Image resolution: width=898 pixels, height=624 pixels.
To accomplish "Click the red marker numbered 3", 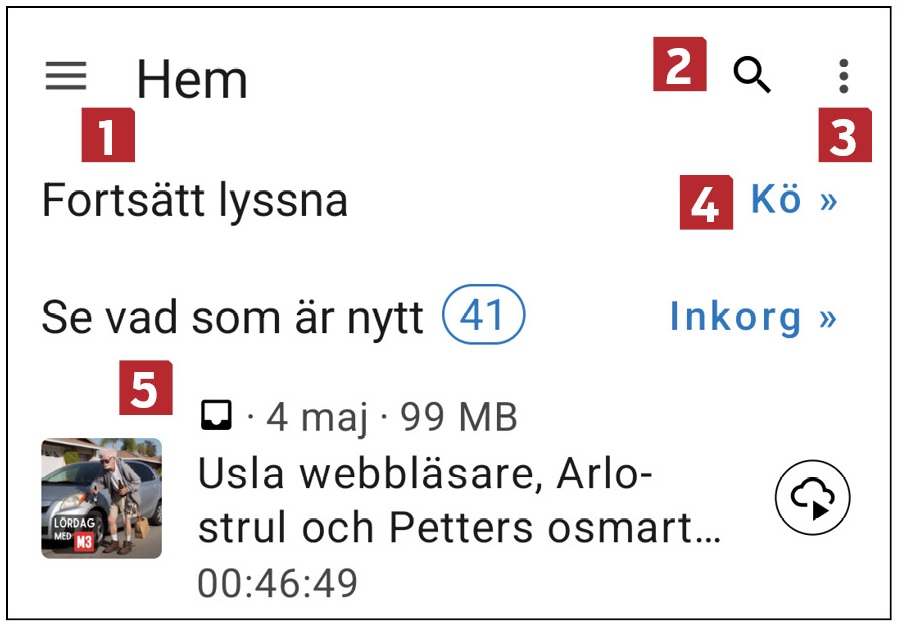I will pos(845,136).
